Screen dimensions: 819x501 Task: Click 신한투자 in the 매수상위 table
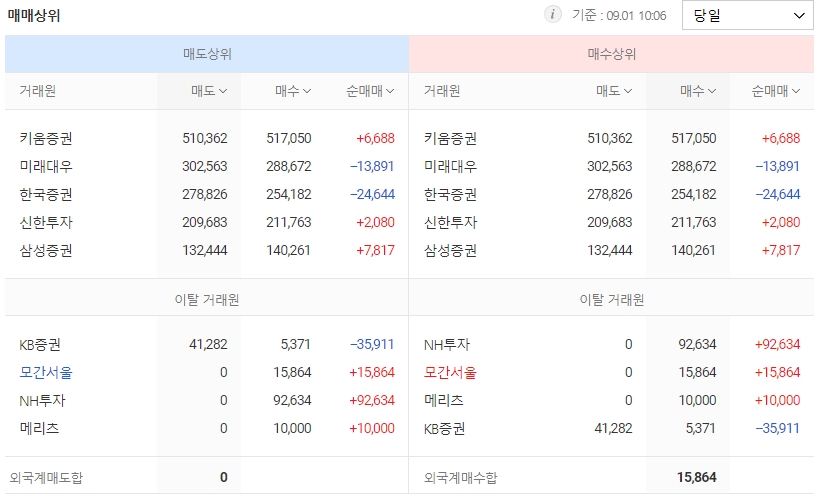click(x=450, y=223)
